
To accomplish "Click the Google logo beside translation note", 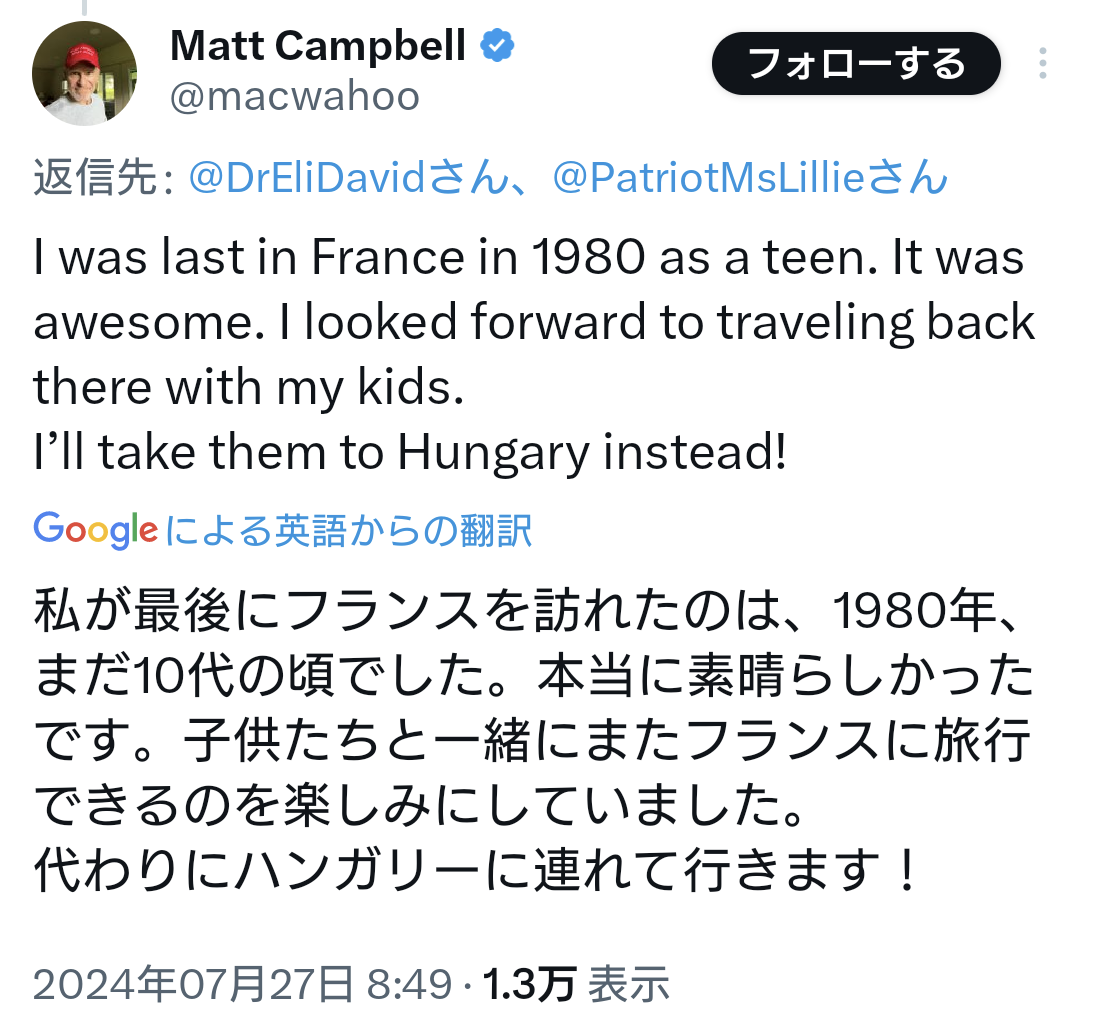I will (x=95, y=529).
